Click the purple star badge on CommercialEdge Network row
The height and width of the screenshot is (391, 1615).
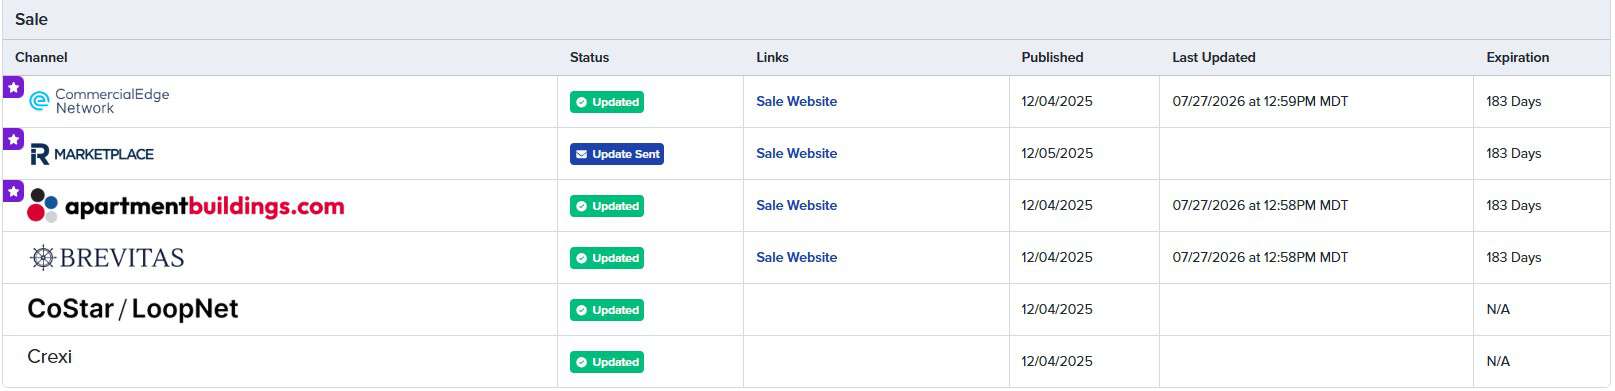click(x=13, y=87)
